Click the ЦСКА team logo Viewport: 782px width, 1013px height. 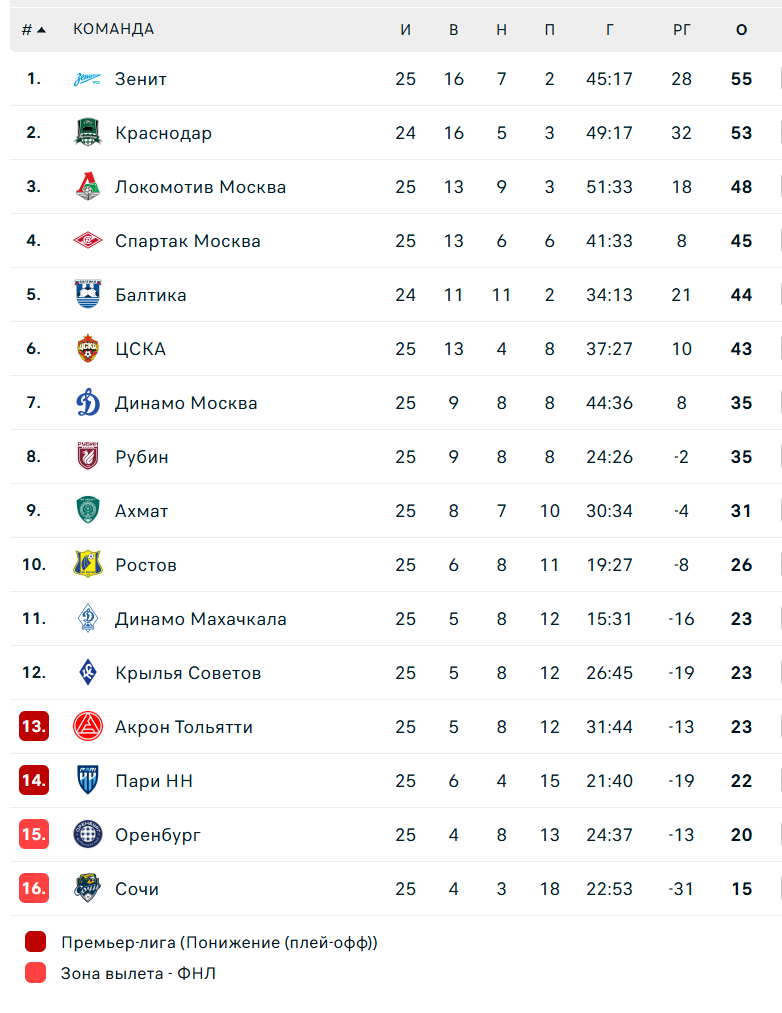[x=88, y=349]
